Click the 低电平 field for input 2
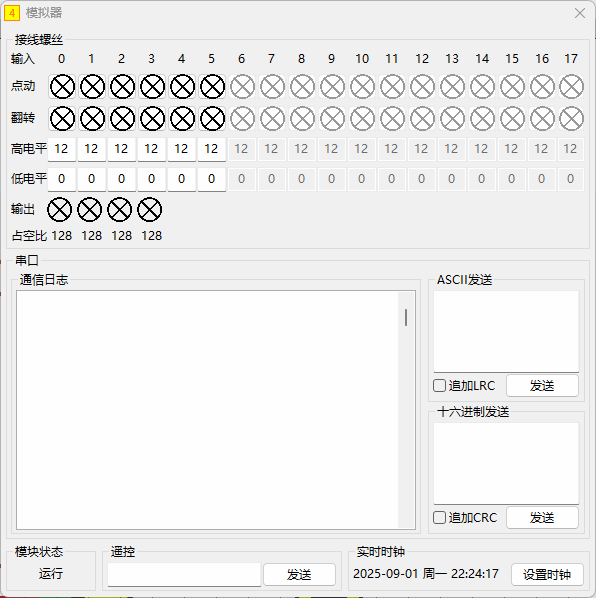Image resolution: width=596 pixels, height=598 pixels. tap(122, 179)
